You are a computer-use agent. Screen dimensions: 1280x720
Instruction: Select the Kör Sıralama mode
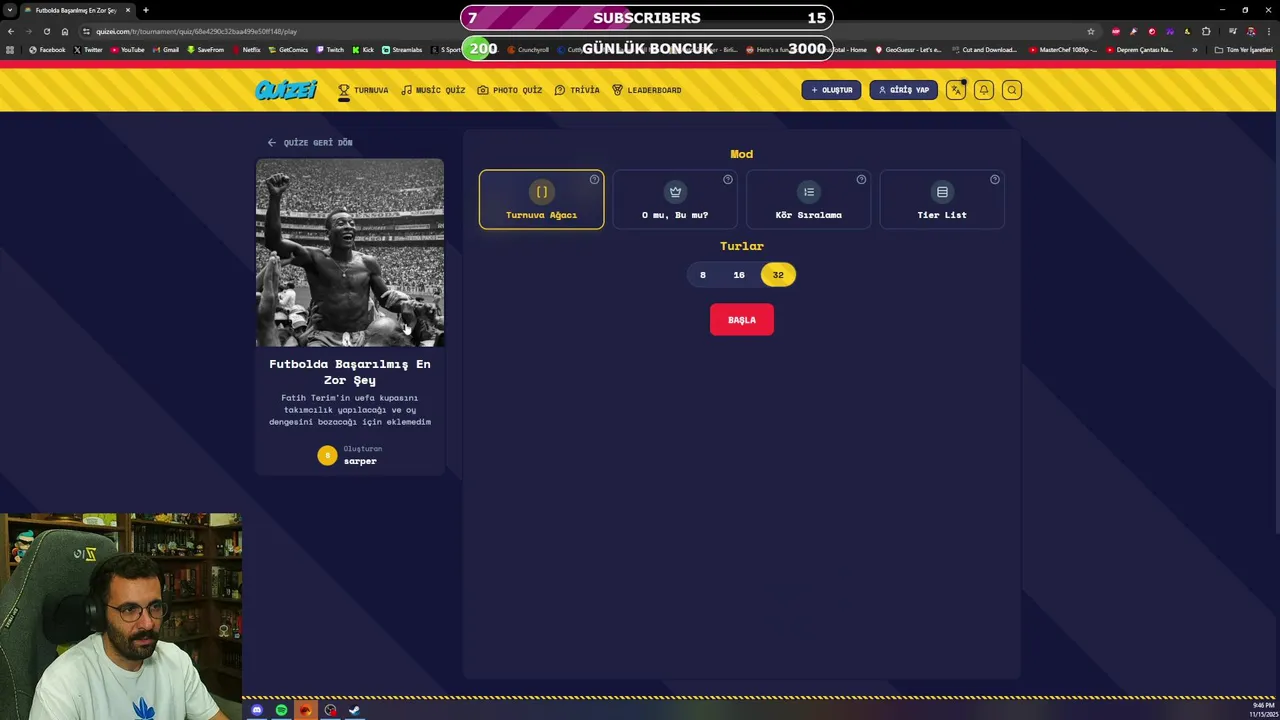(808, 199)
